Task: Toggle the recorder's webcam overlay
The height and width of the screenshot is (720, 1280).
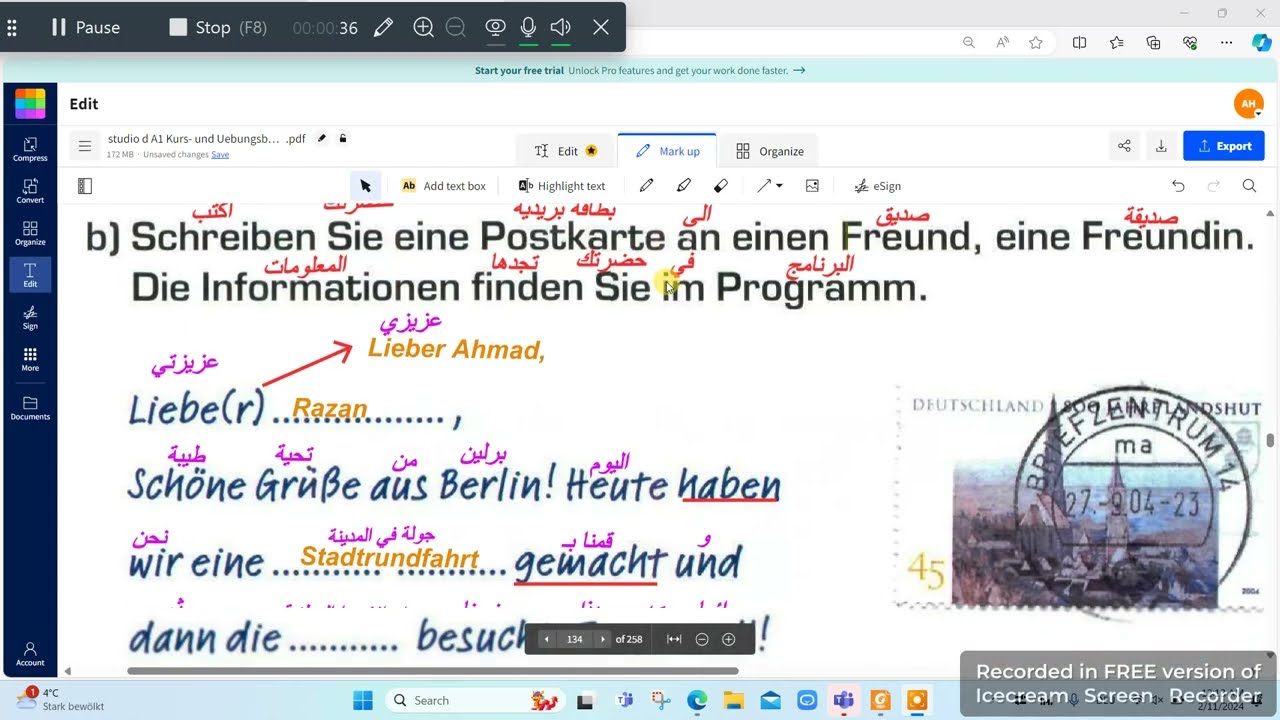Action: point(495,28)
